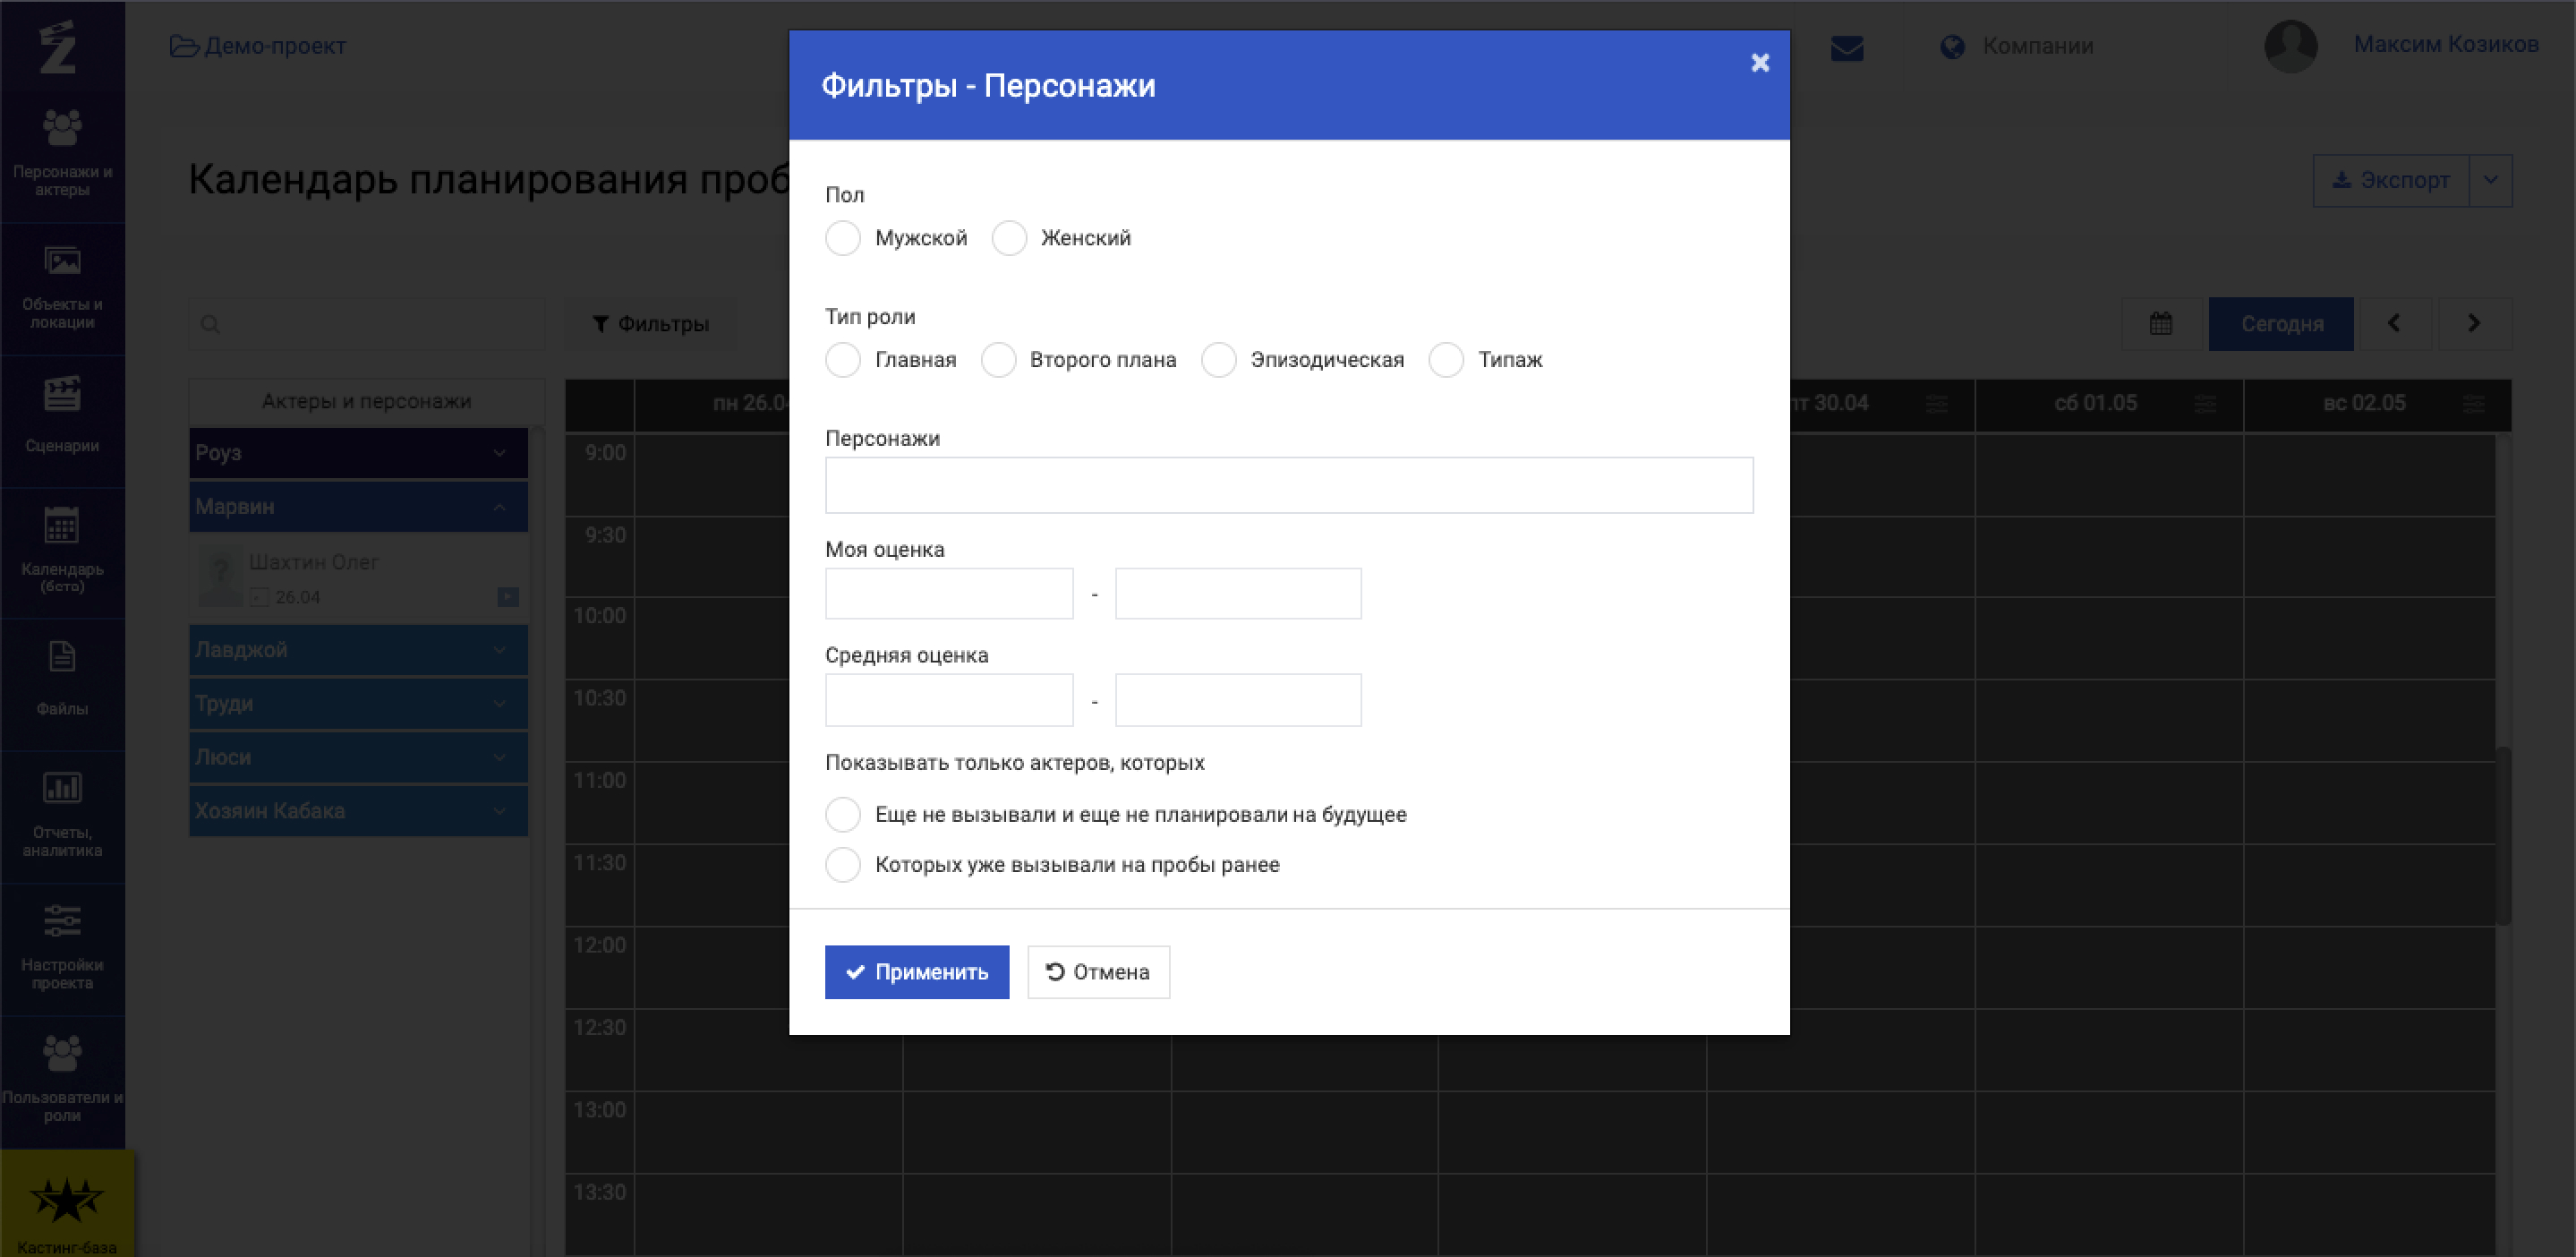Click user avatar icon
This screenshot has width=2576, height=1257.
click(x=2291, y=46)
